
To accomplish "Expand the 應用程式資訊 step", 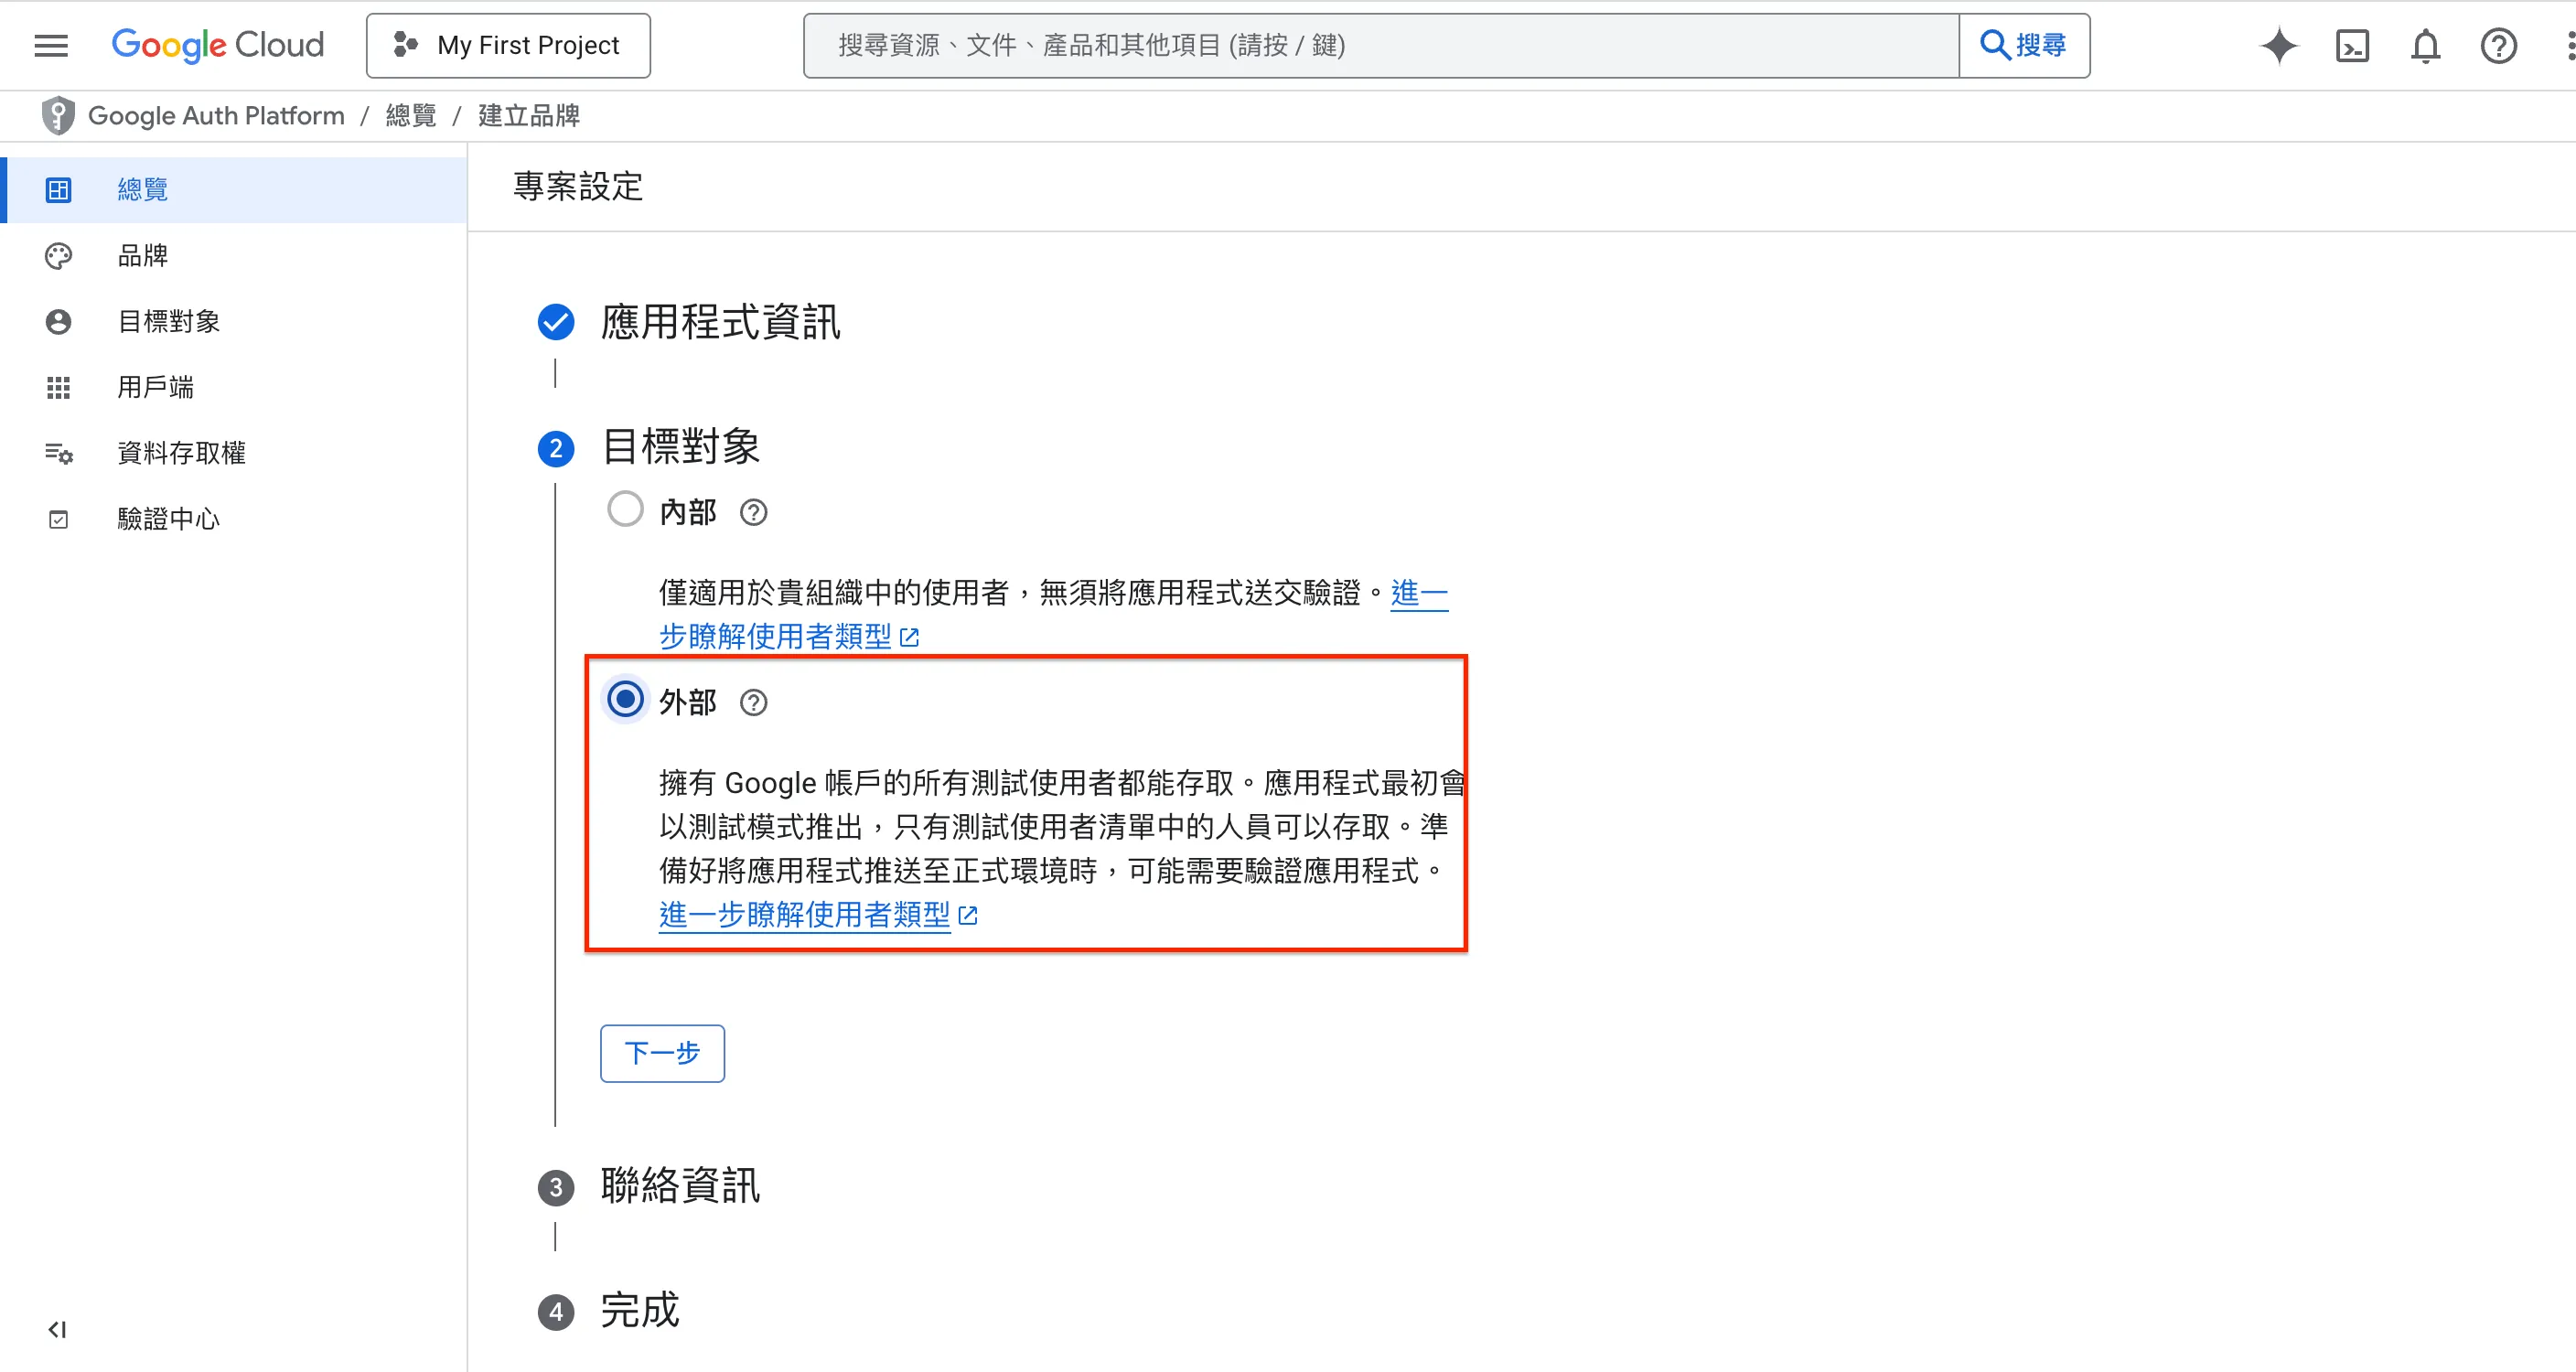I will pyautogui.click(x=719, y=323).
